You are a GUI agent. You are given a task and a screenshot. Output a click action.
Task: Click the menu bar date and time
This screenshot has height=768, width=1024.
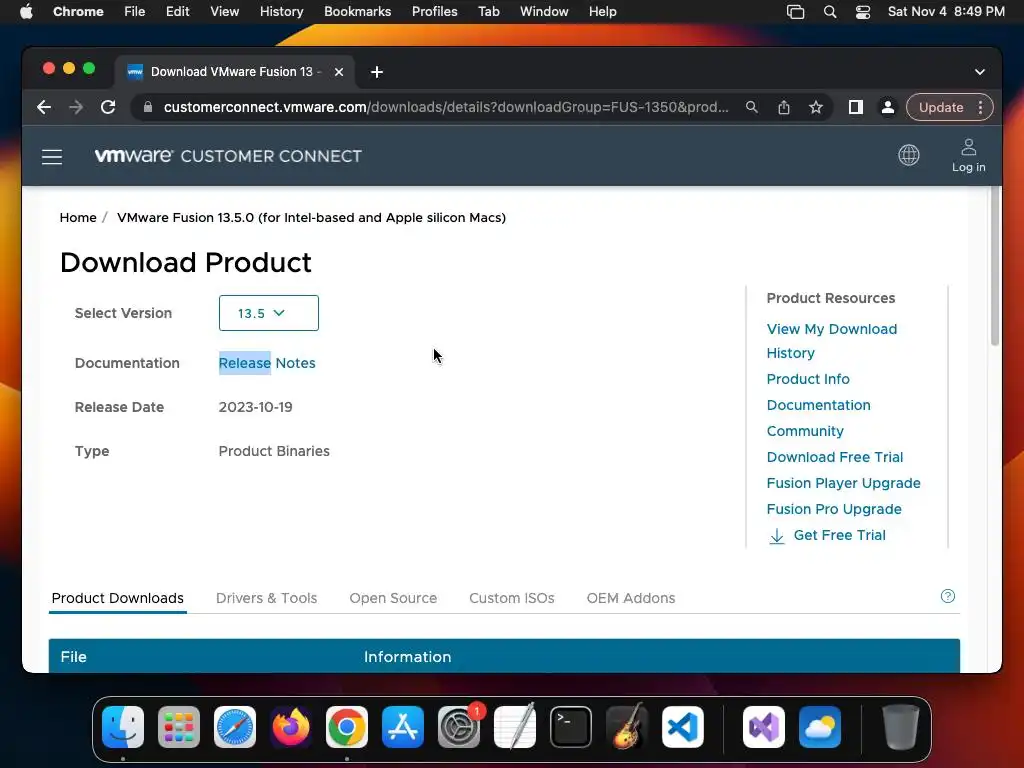point(946,12)
